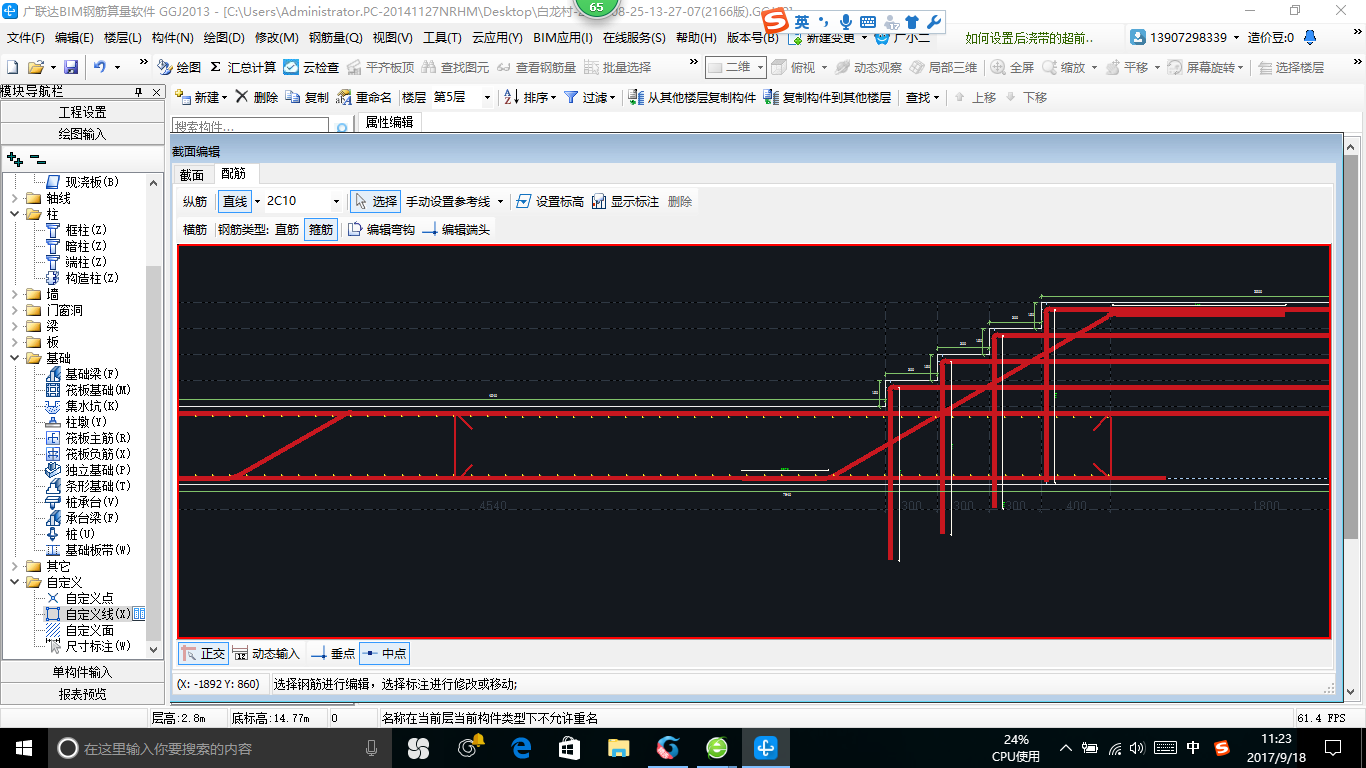Click 设置标高 elevation tool
1366x768 pixels.
click(550, 201)
